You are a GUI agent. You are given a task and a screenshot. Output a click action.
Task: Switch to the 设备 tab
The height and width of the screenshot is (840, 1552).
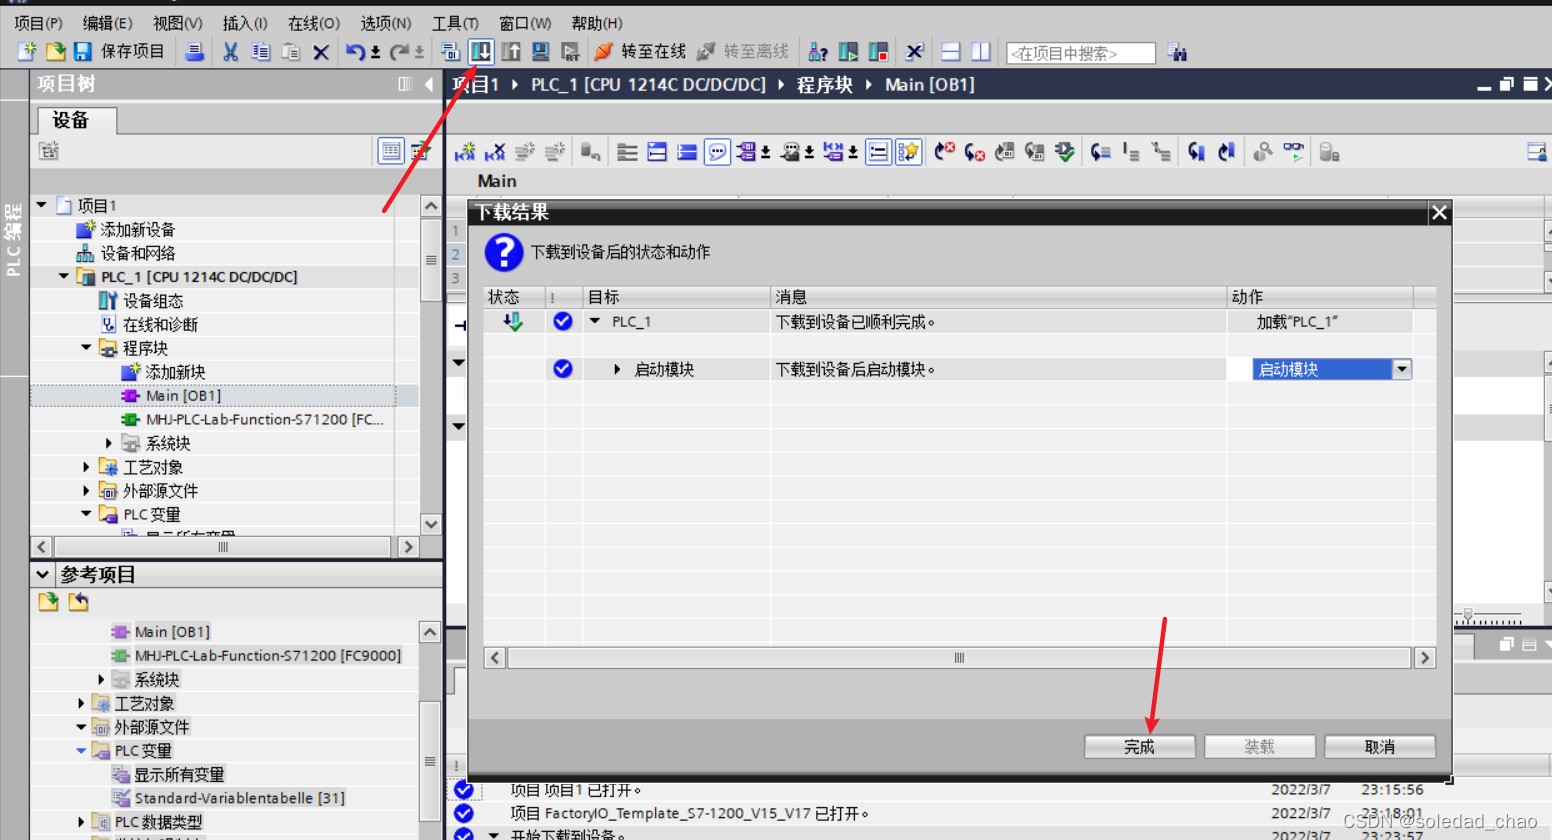pyautogui.click(x=78, y=120)
